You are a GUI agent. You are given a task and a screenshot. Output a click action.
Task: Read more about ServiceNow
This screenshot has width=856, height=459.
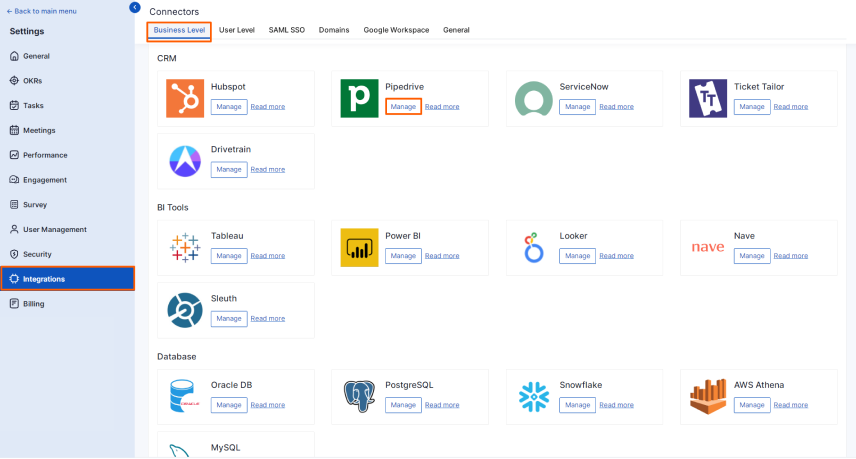click(x=616, y=107)
